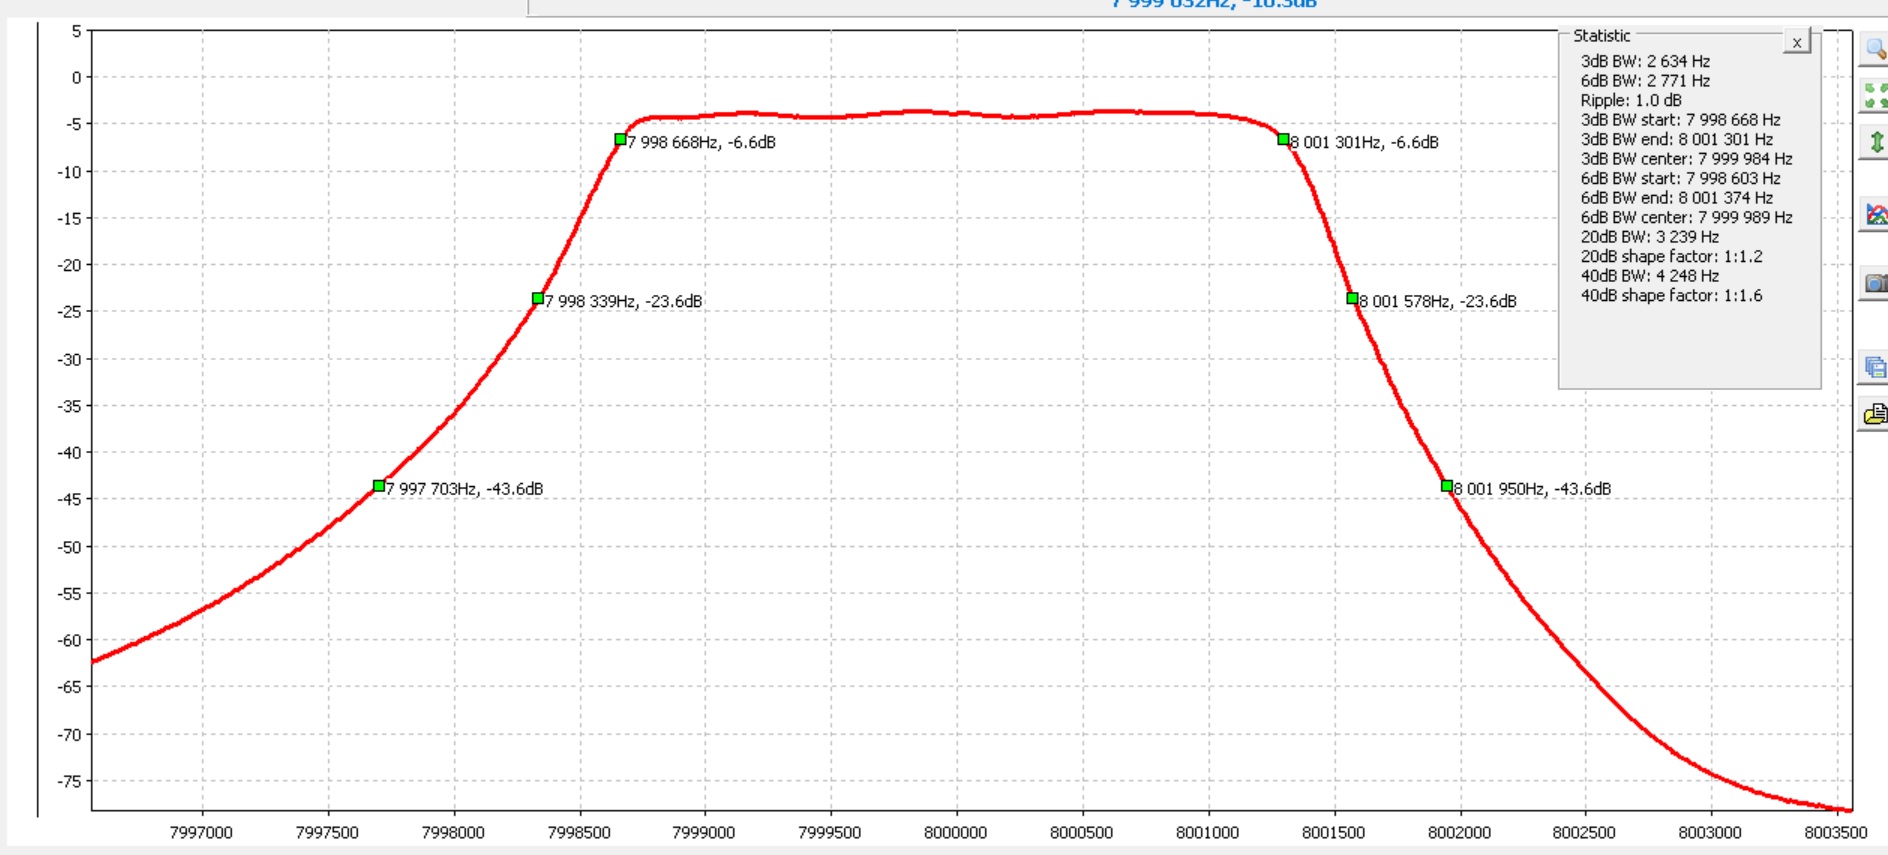Viewport: 1888px width, 855px height.
Task: Click the -40 label on dB axis
Action: coord(69,452)
